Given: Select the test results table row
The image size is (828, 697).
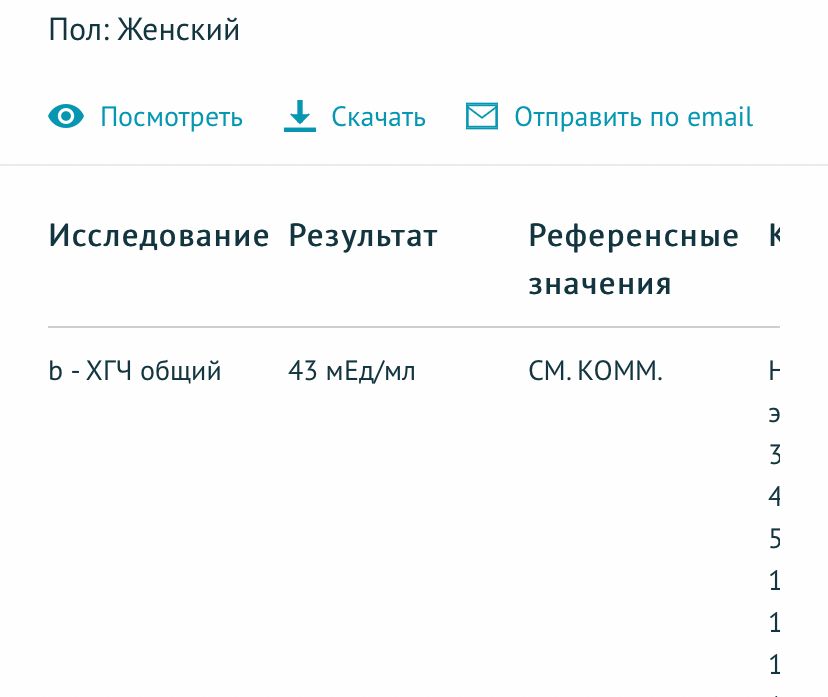Looking at the screenshot, I should pos(400,371).
